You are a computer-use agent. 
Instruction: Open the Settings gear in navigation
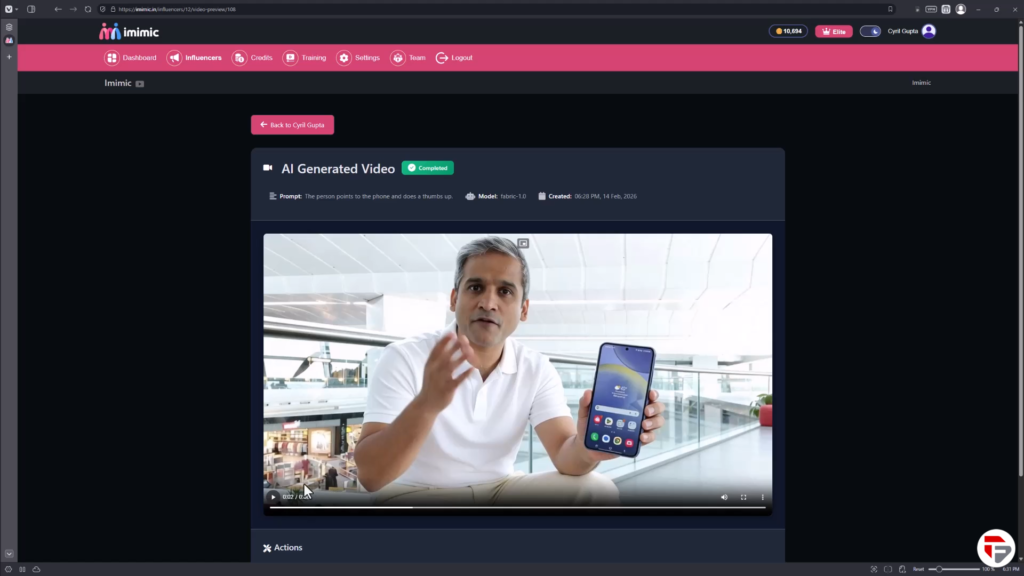coord(344,58)
